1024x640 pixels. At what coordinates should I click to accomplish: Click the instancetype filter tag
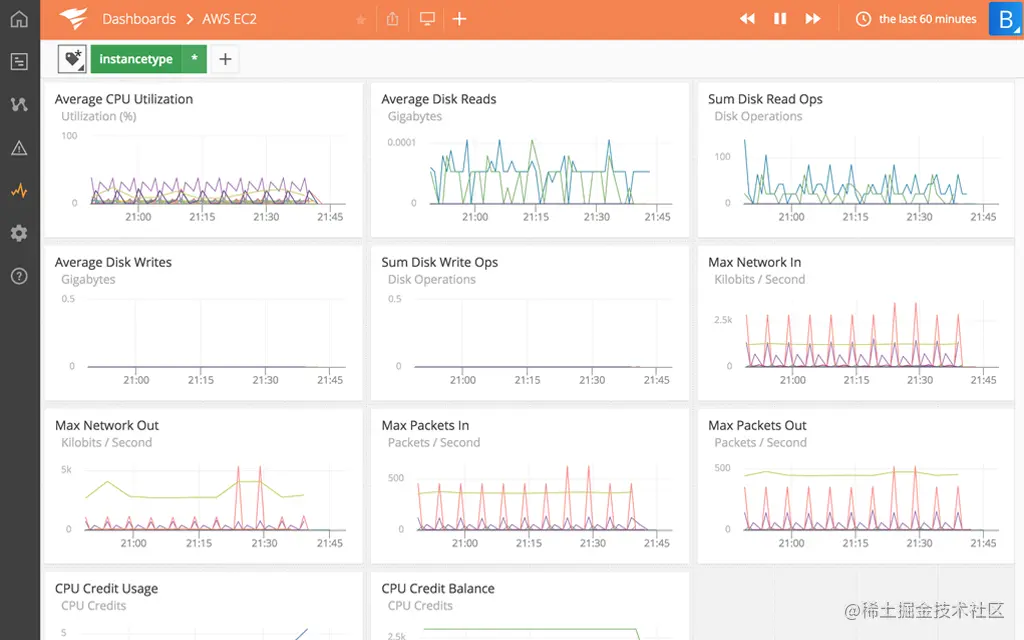[x=135, y=59]
